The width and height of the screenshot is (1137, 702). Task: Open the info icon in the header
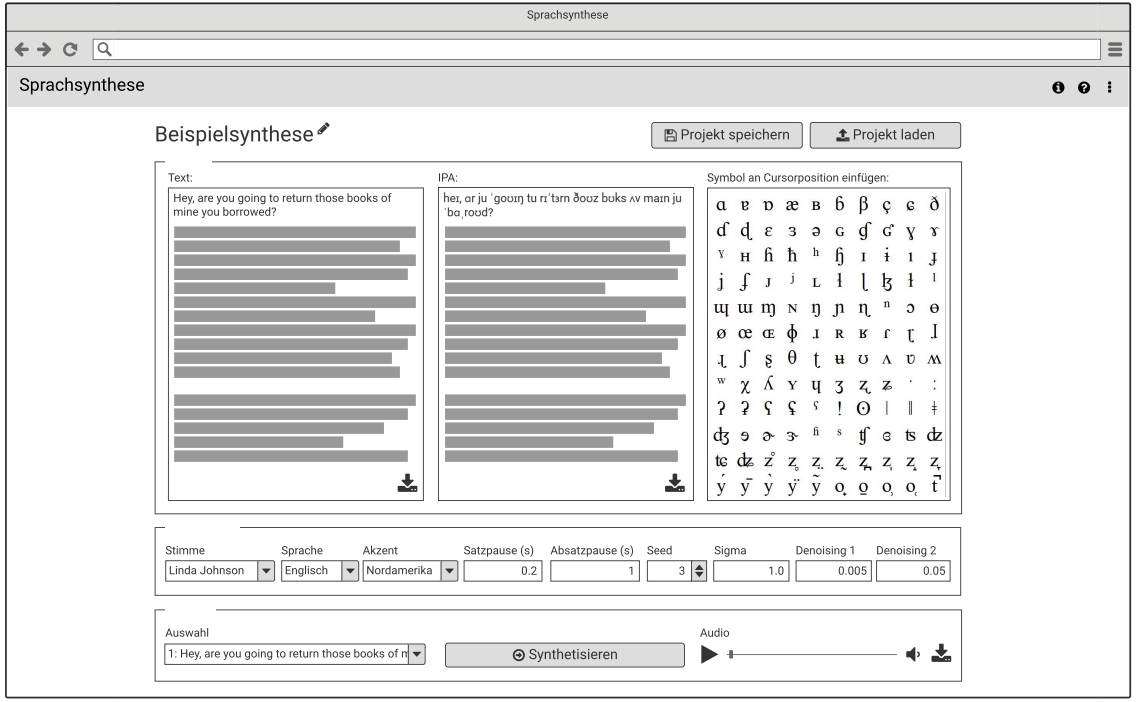click(1057, 88)
